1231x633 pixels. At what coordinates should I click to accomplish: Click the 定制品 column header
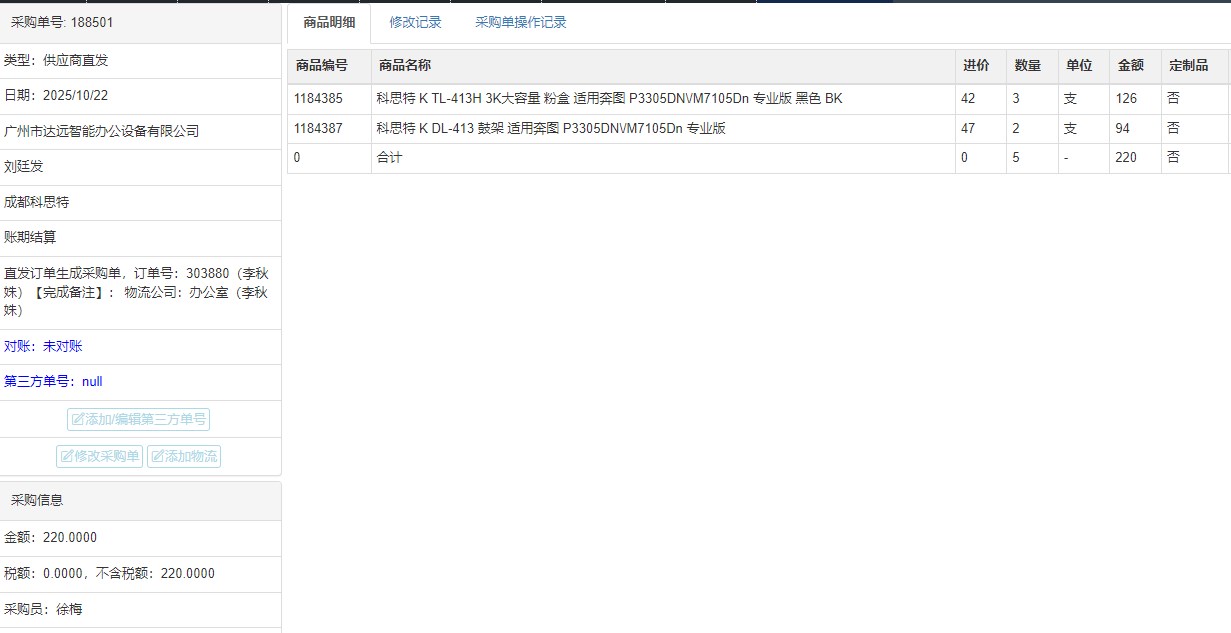coord(1188,66)
